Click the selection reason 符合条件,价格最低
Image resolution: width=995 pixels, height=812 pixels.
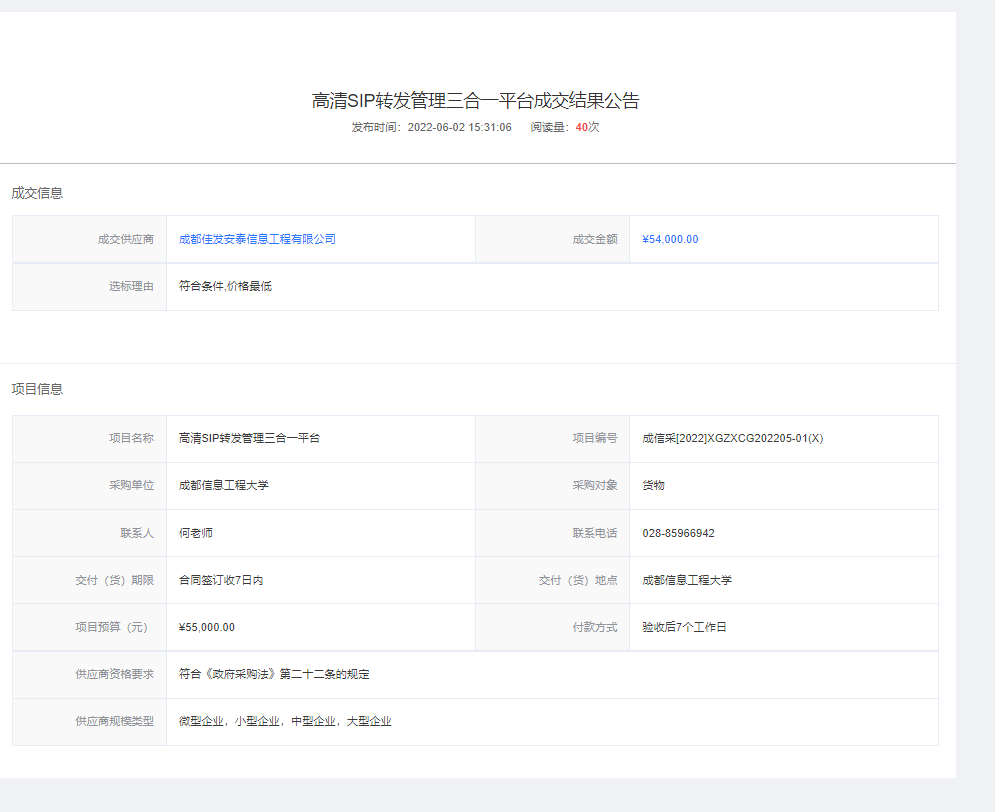(x=225, y=286)
